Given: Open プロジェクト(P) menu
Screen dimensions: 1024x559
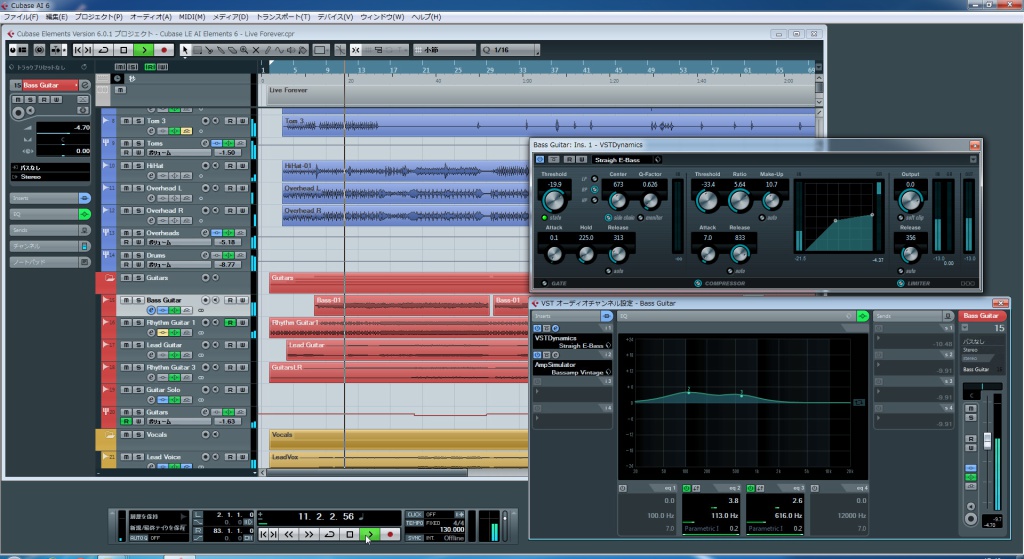Looking at the screenshot, I should (x=99, y=17).
